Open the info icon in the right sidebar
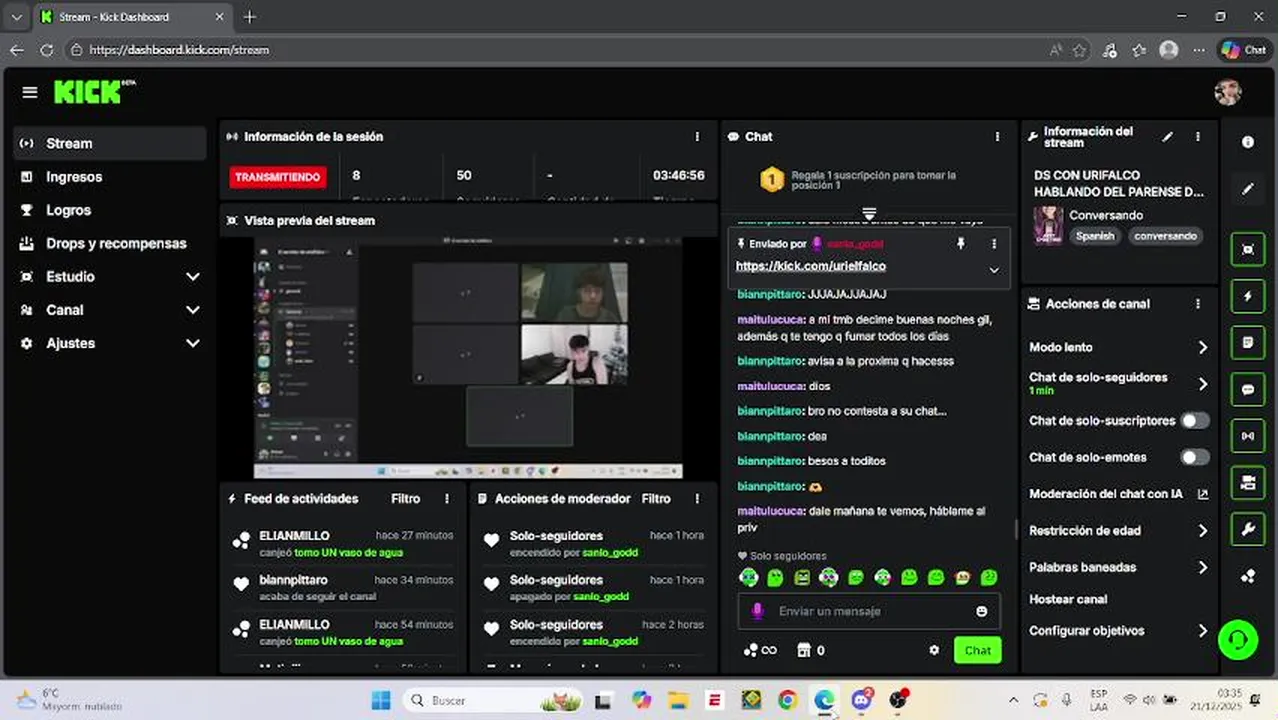This screenshot has height=720, width=1278. coord(1247,142)
